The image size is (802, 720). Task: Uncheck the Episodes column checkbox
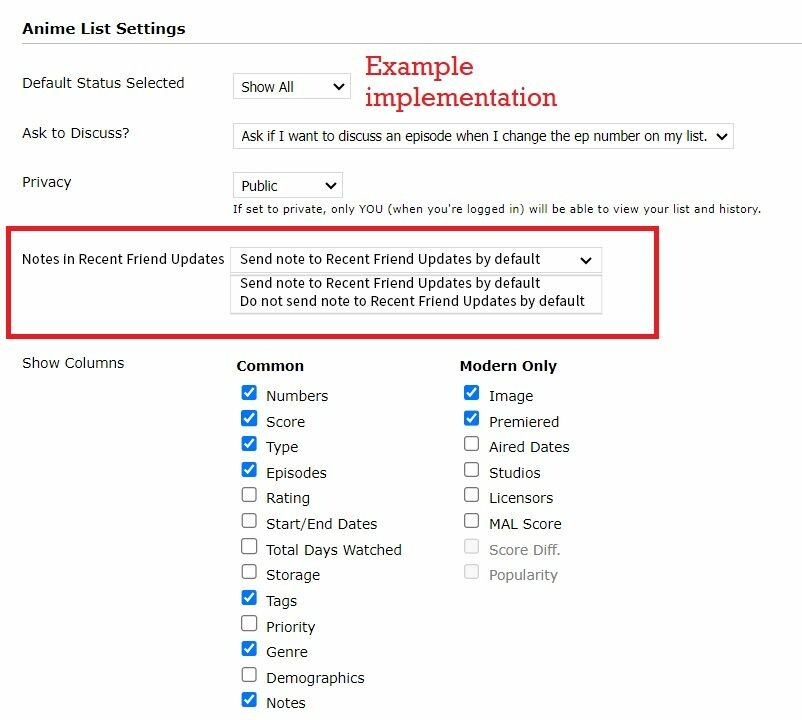(249, 469)
